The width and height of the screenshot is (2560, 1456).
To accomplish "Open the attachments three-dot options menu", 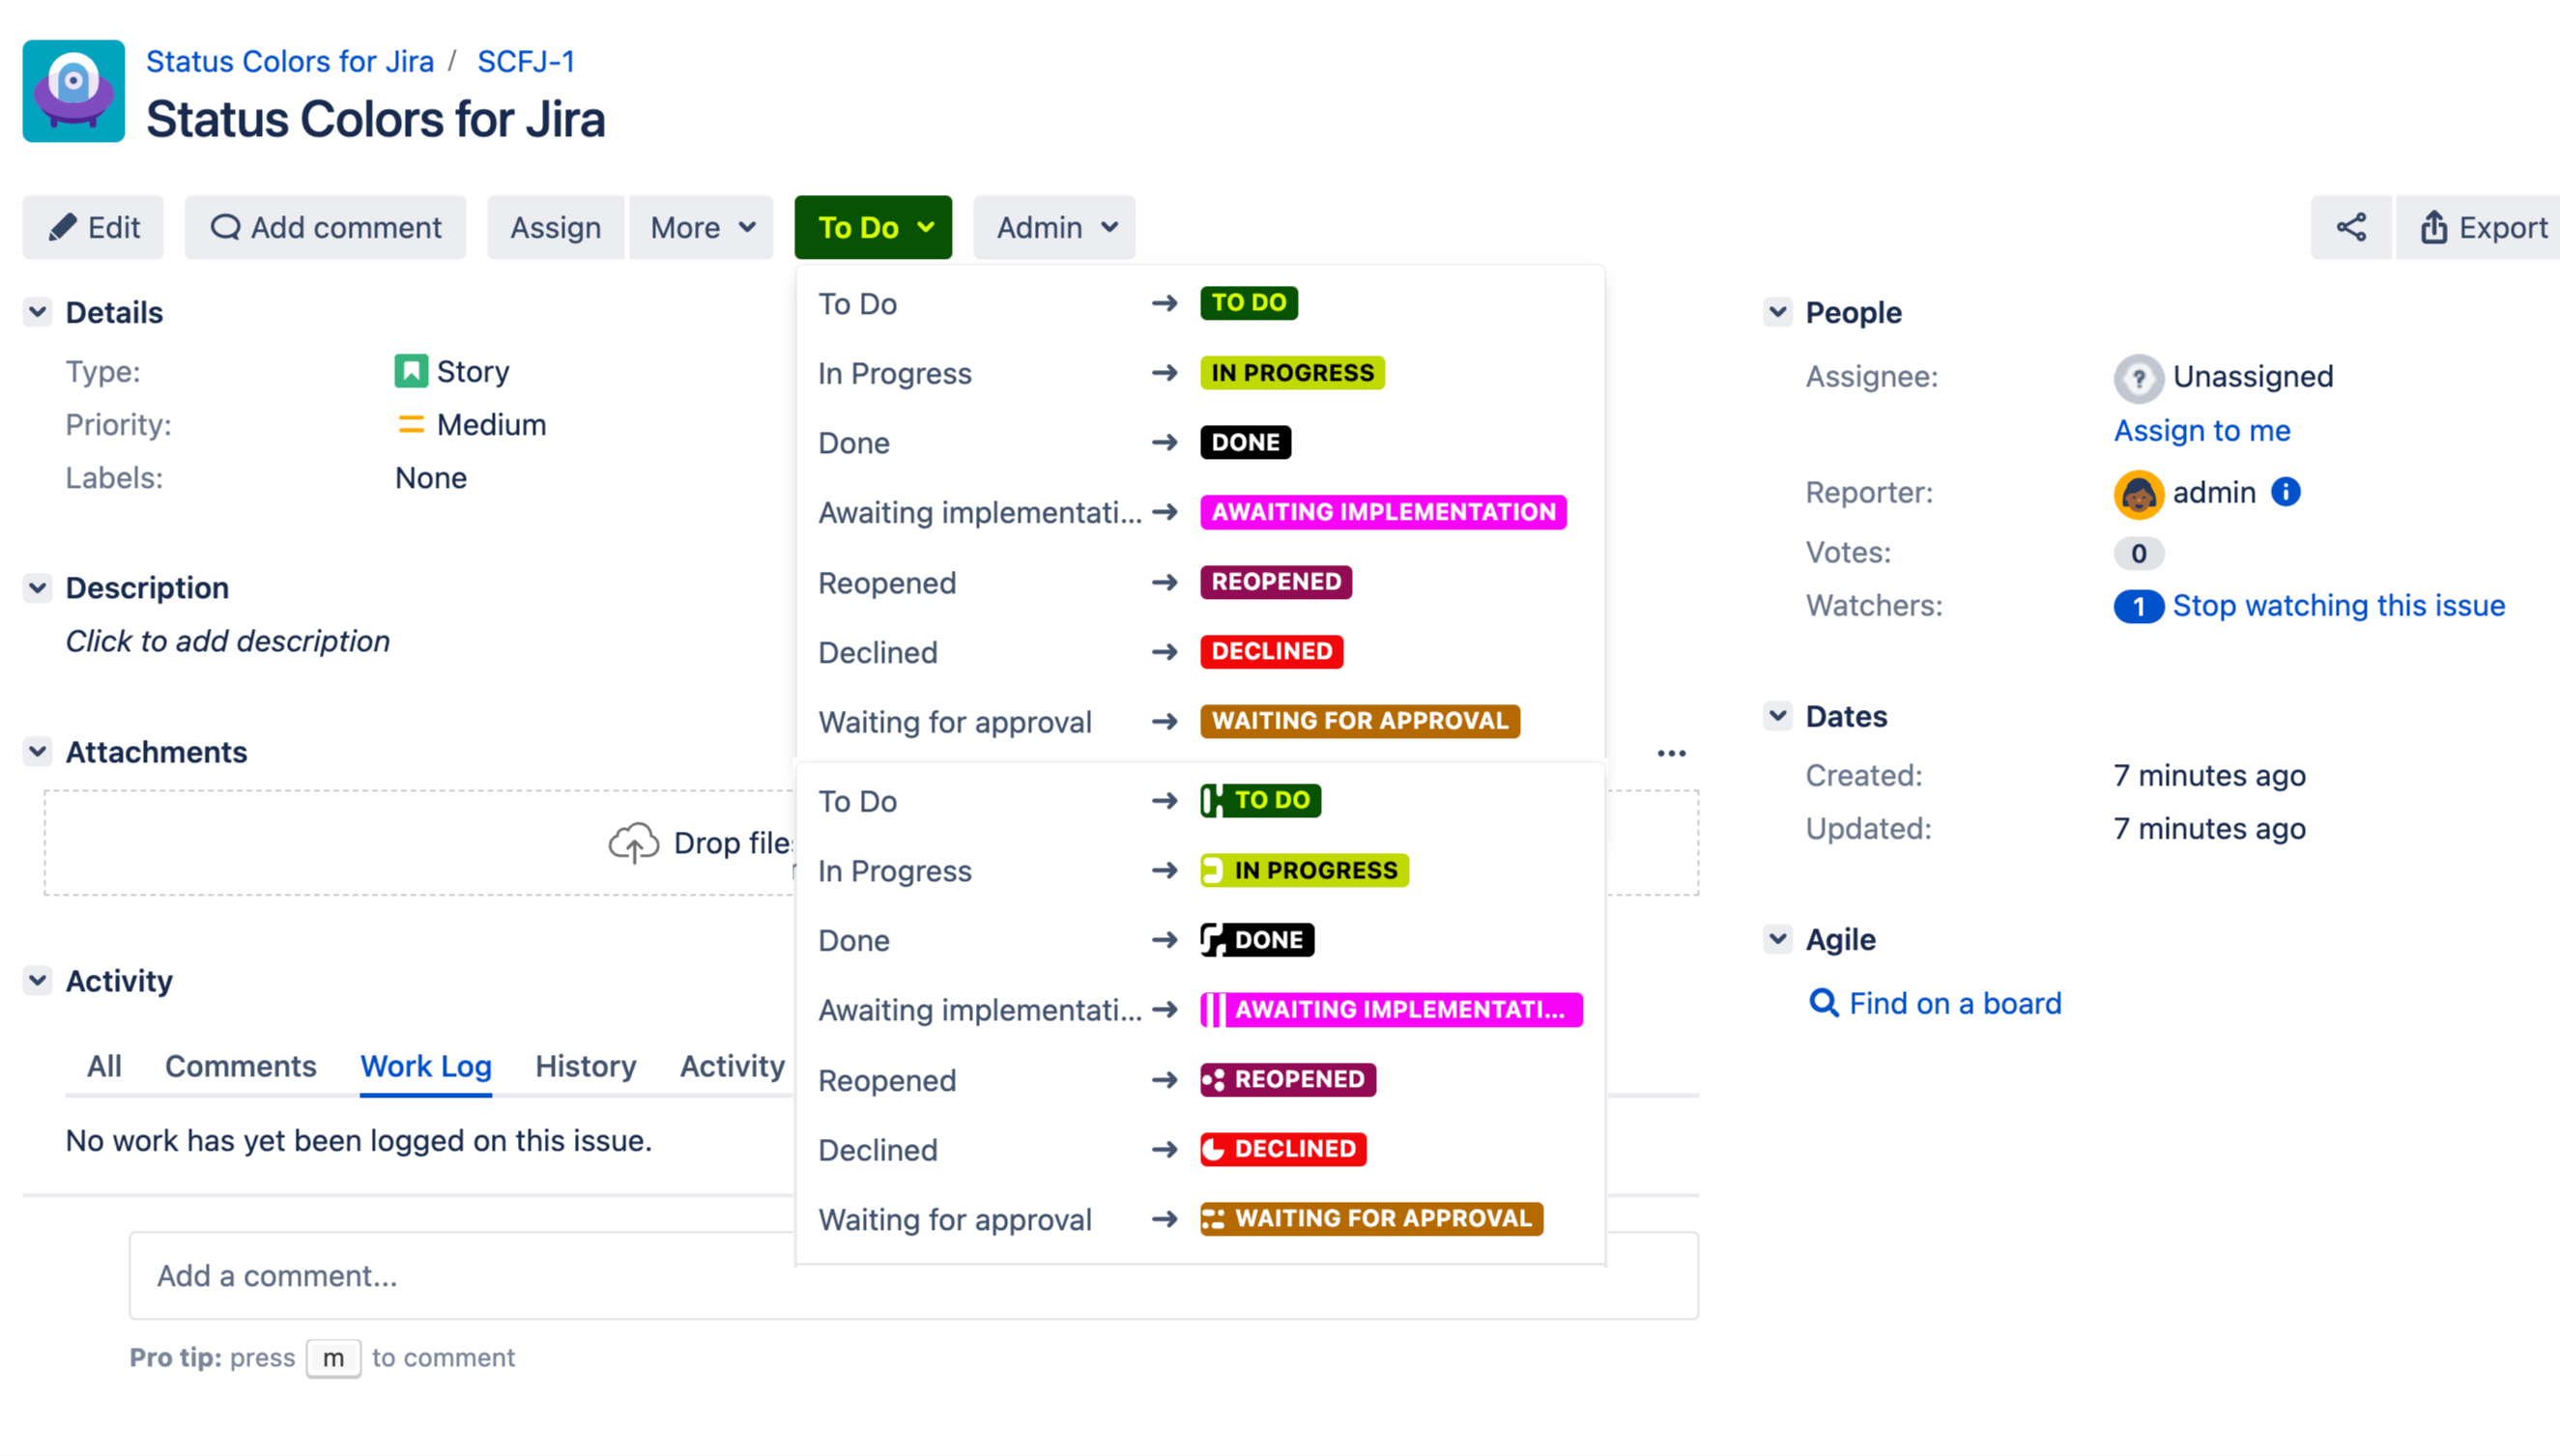I will pos(1671,753).
